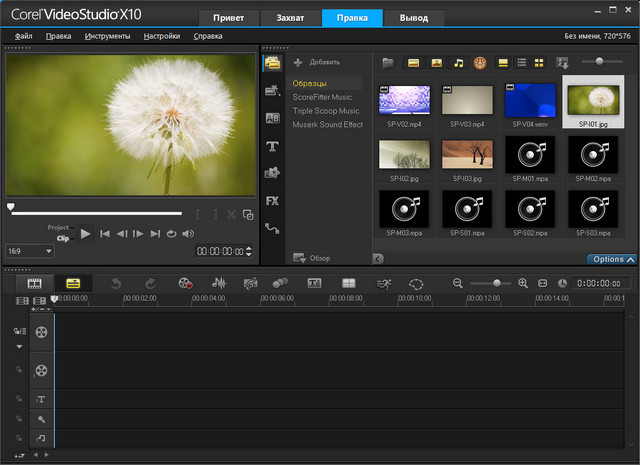Click the Обзор browse button
The width and height of the screenshot is (640, 465).
(312, 258)
